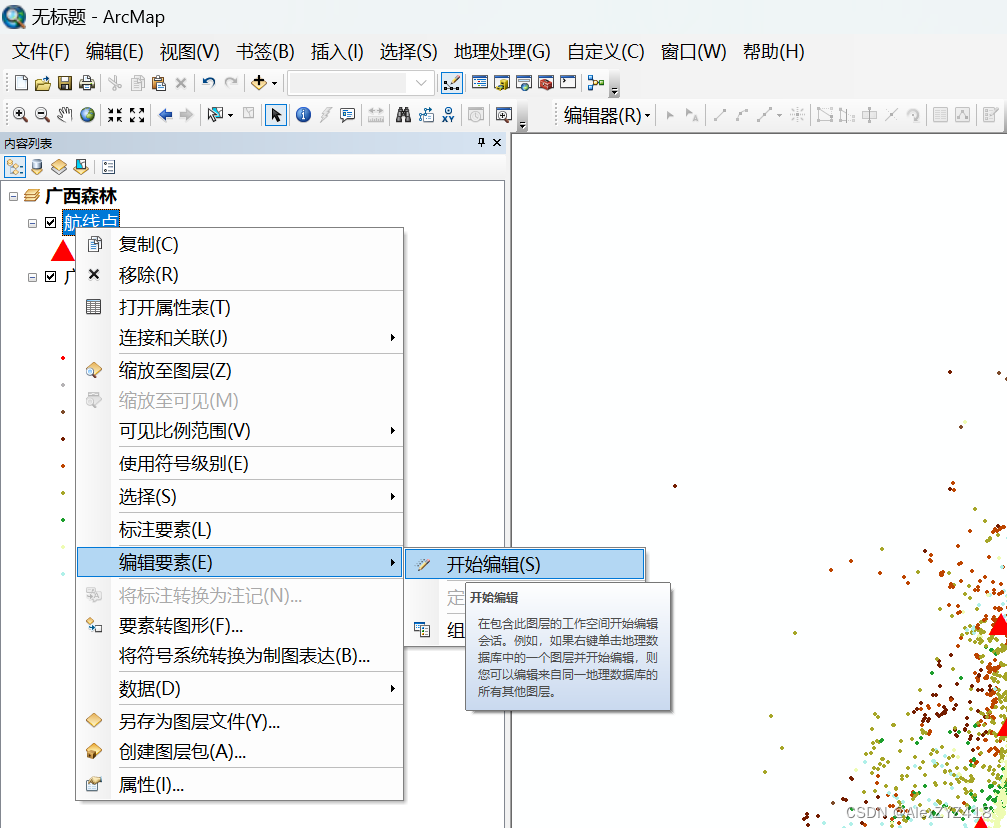This screenshot has height=828, width=1007.
Task: Choose 标注要素(L) from context menu
Action: (x=240, y=530)
